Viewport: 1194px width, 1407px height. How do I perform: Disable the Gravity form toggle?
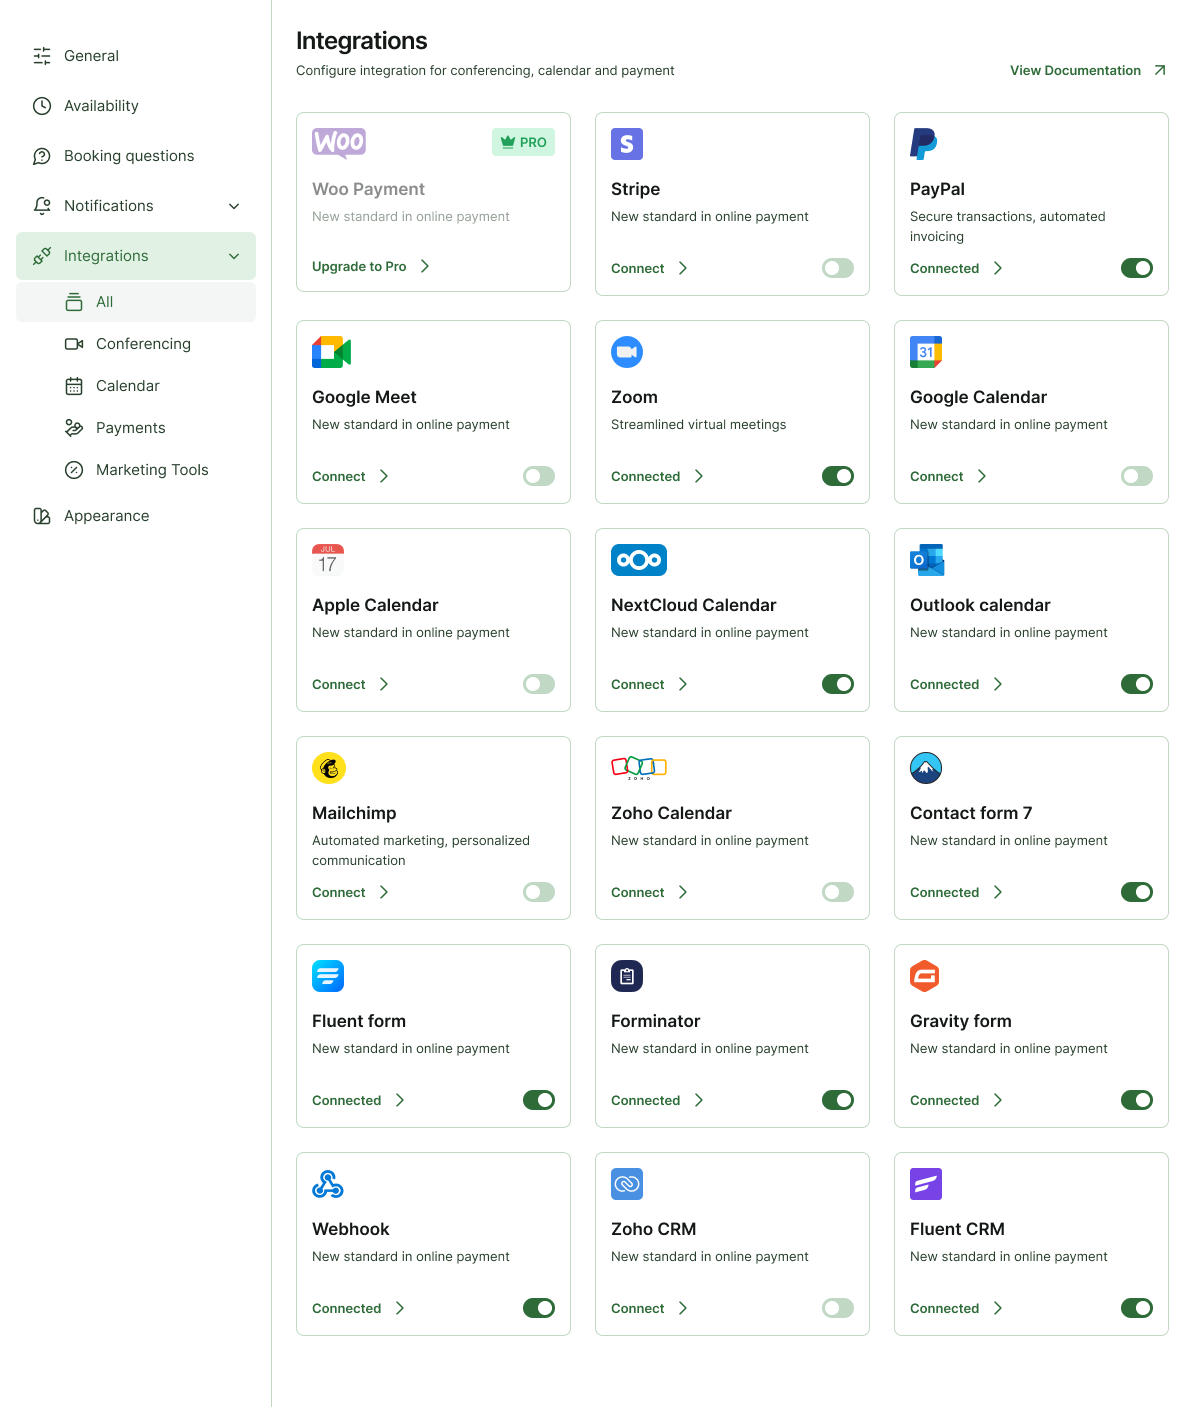[1137, 1100]
